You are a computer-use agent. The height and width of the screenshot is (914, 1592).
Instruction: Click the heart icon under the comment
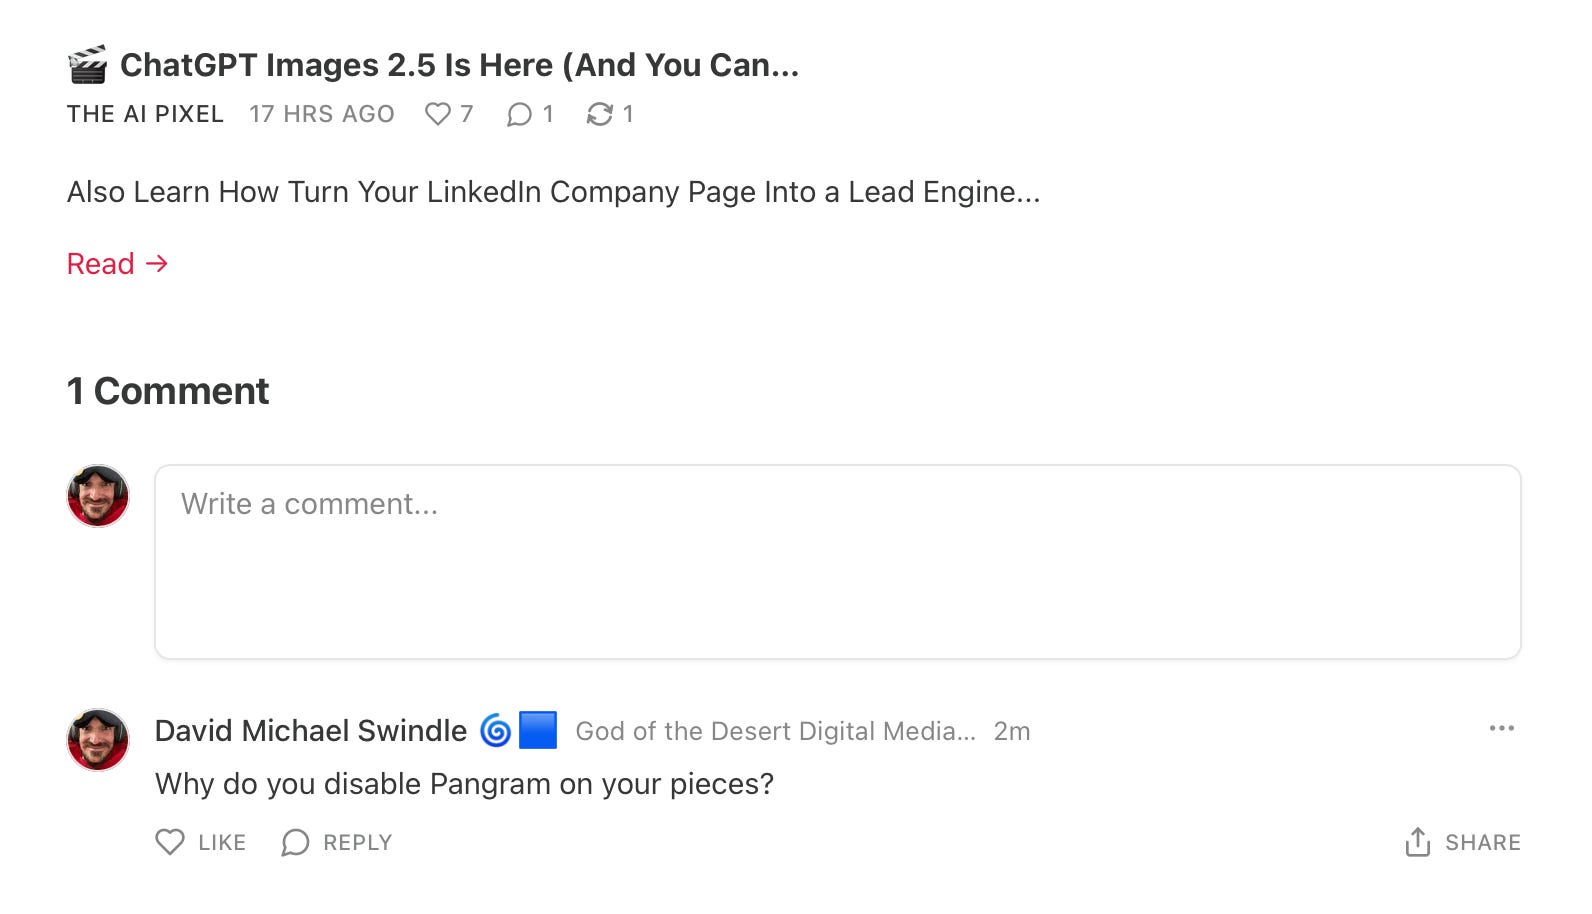[170, 842]
